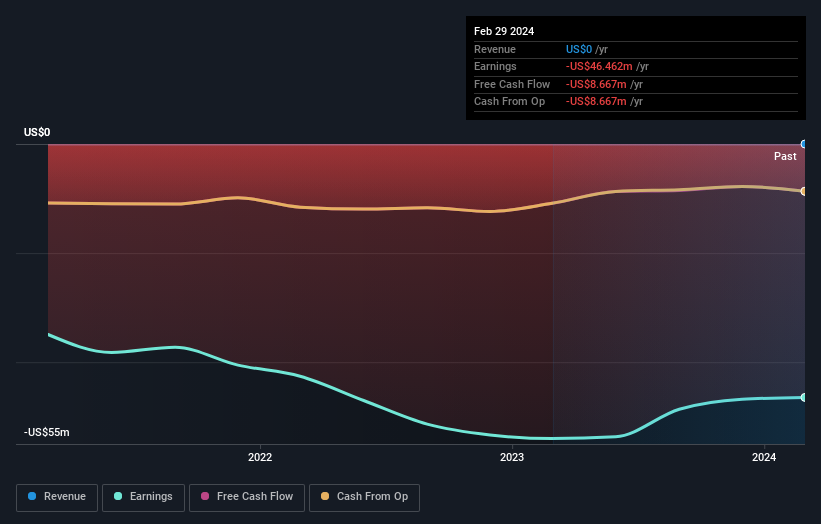Toggle the Earnings legend button
The width and height of the screenshot is (821, 524).
[x=143, y=497]
